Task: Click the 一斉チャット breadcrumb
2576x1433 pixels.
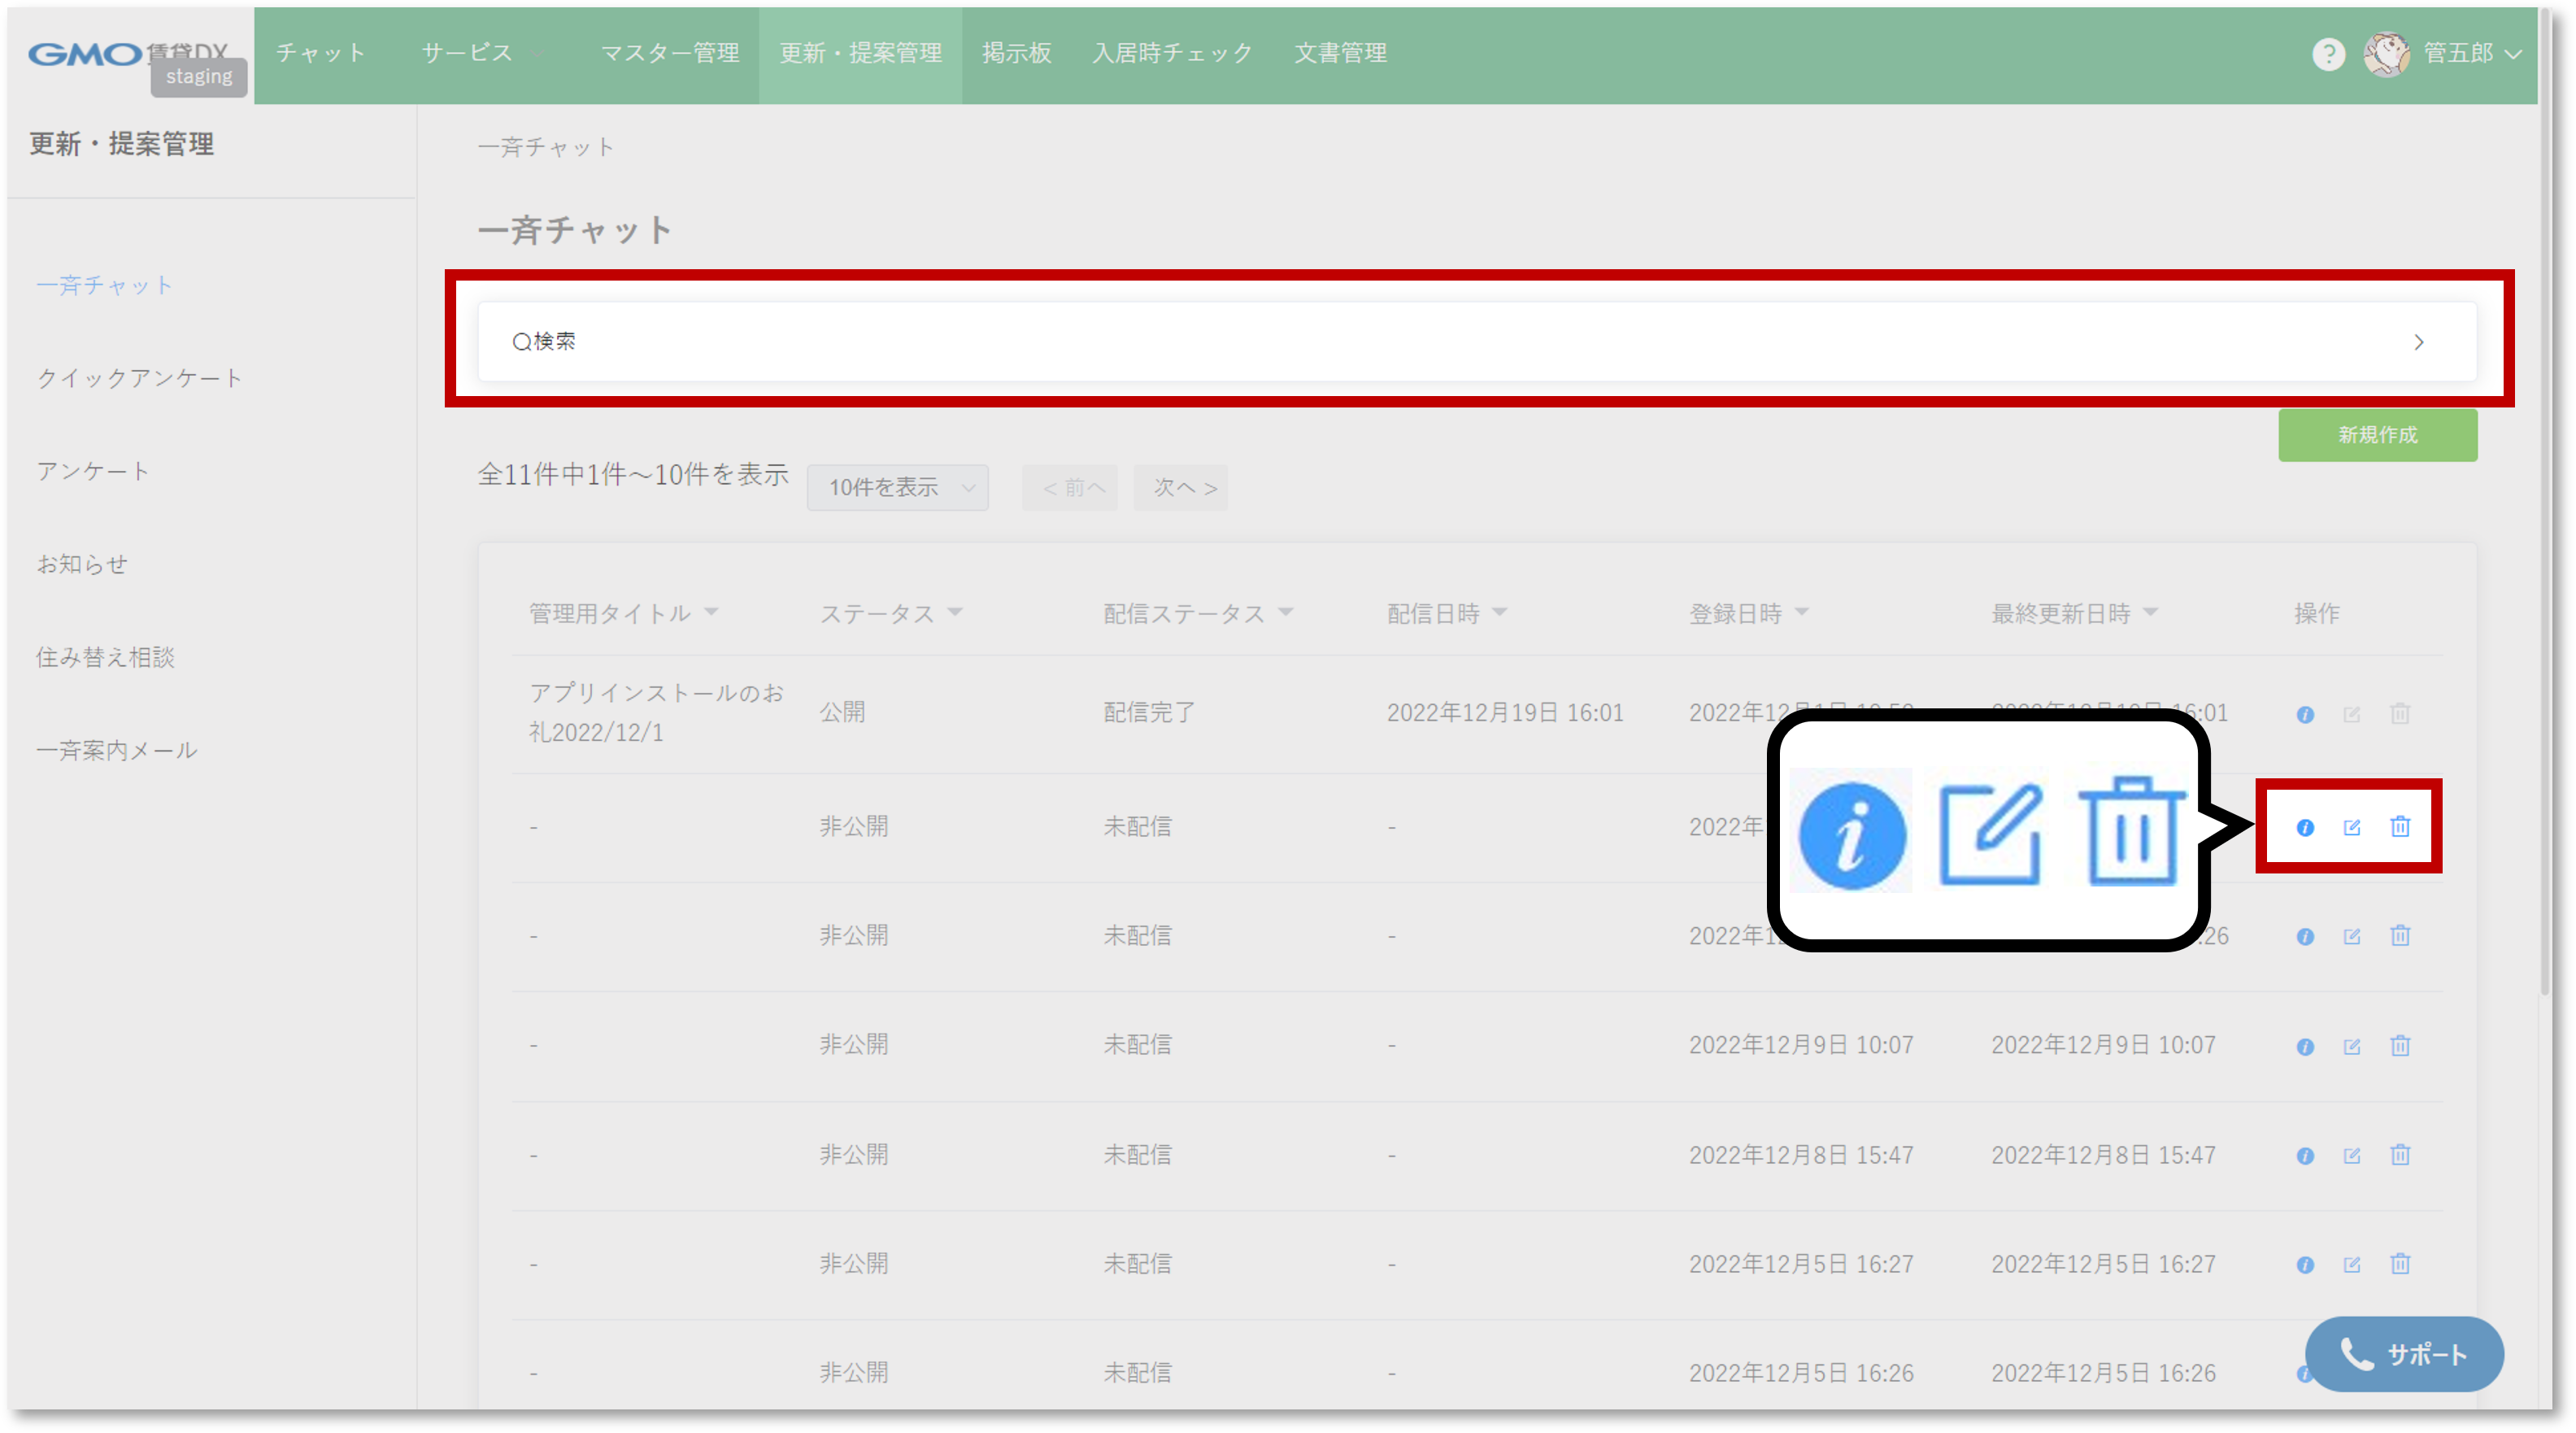Action: coord(545,147)
